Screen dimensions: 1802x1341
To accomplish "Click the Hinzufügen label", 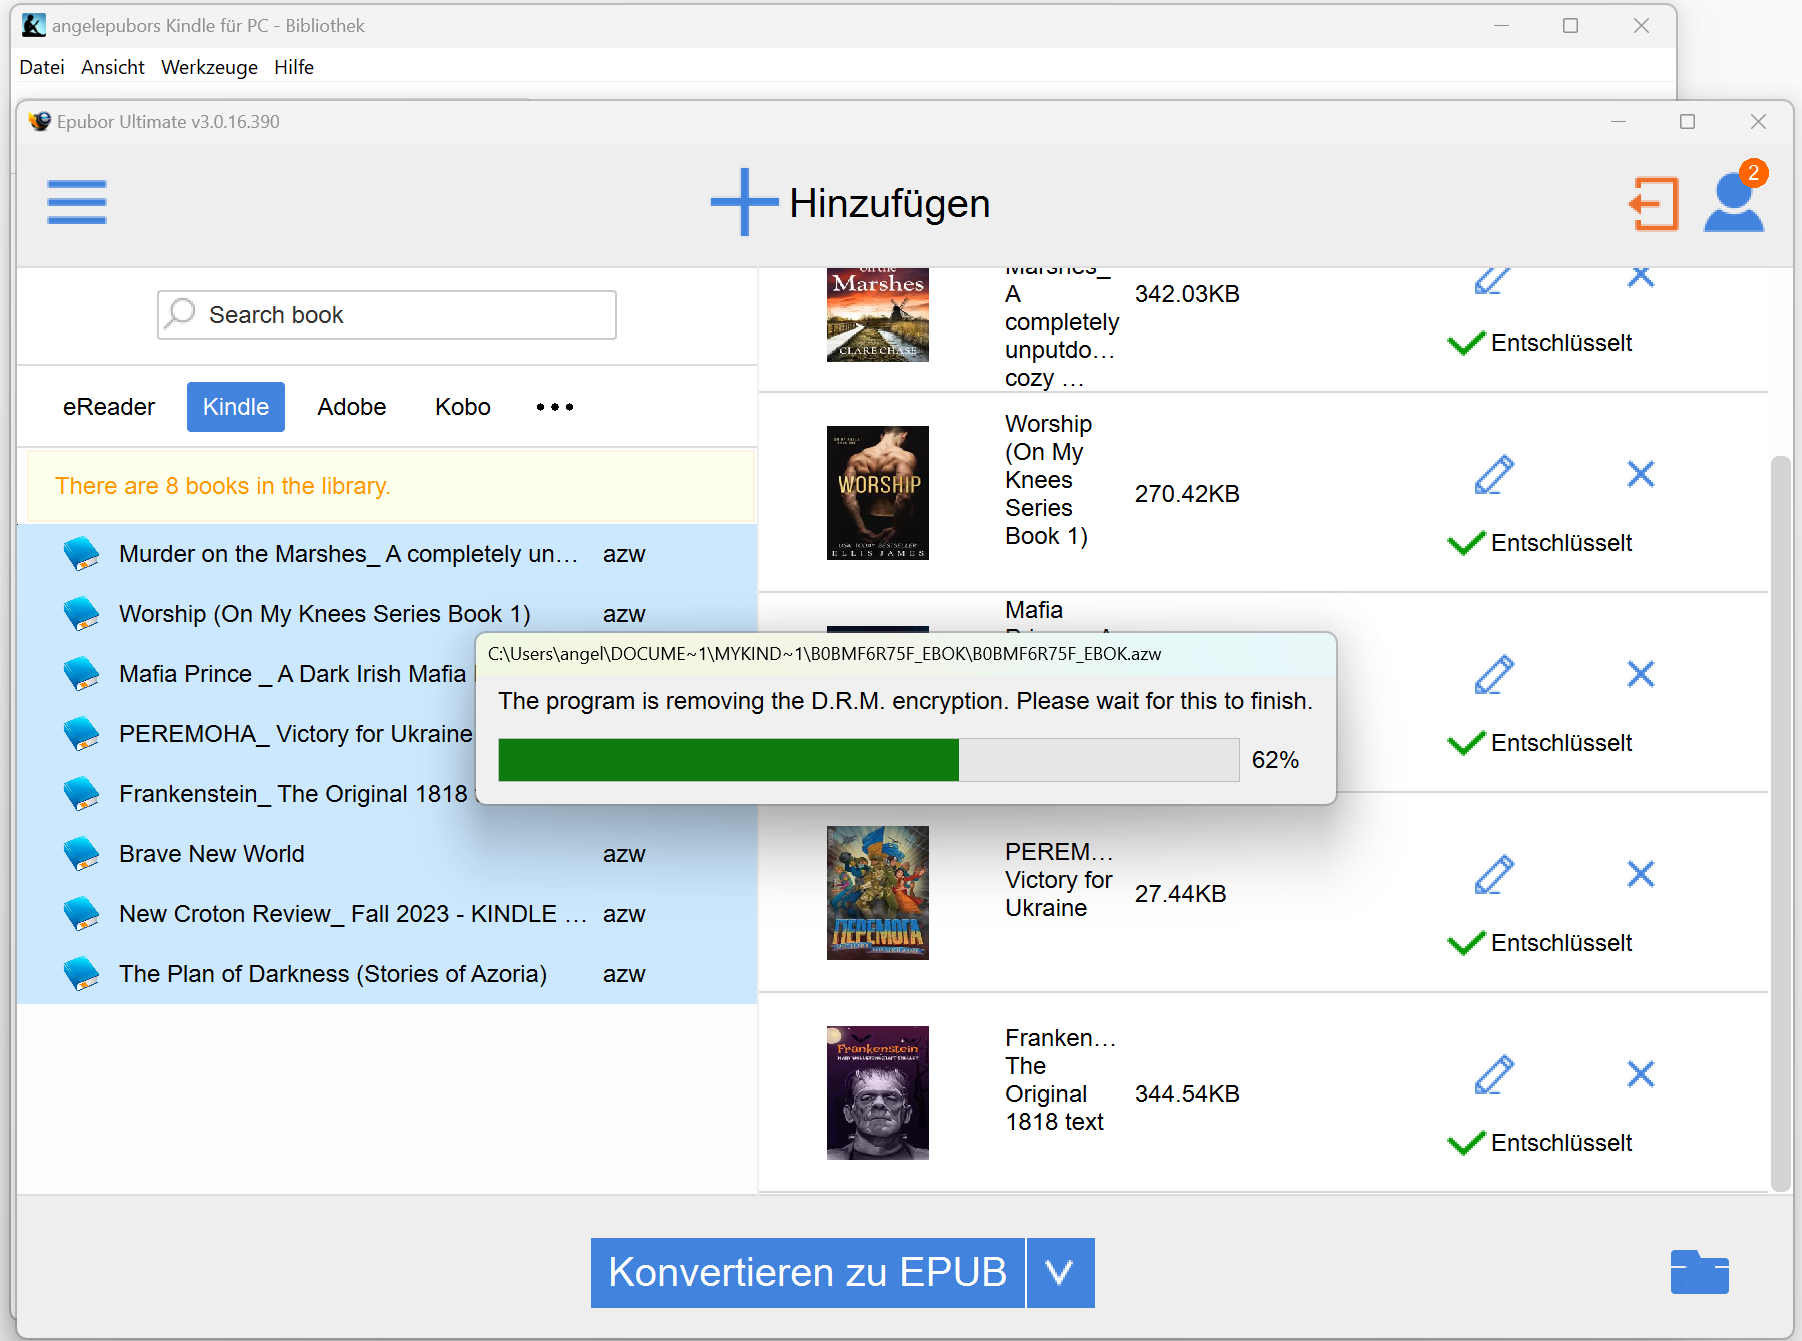I will 890,203.
